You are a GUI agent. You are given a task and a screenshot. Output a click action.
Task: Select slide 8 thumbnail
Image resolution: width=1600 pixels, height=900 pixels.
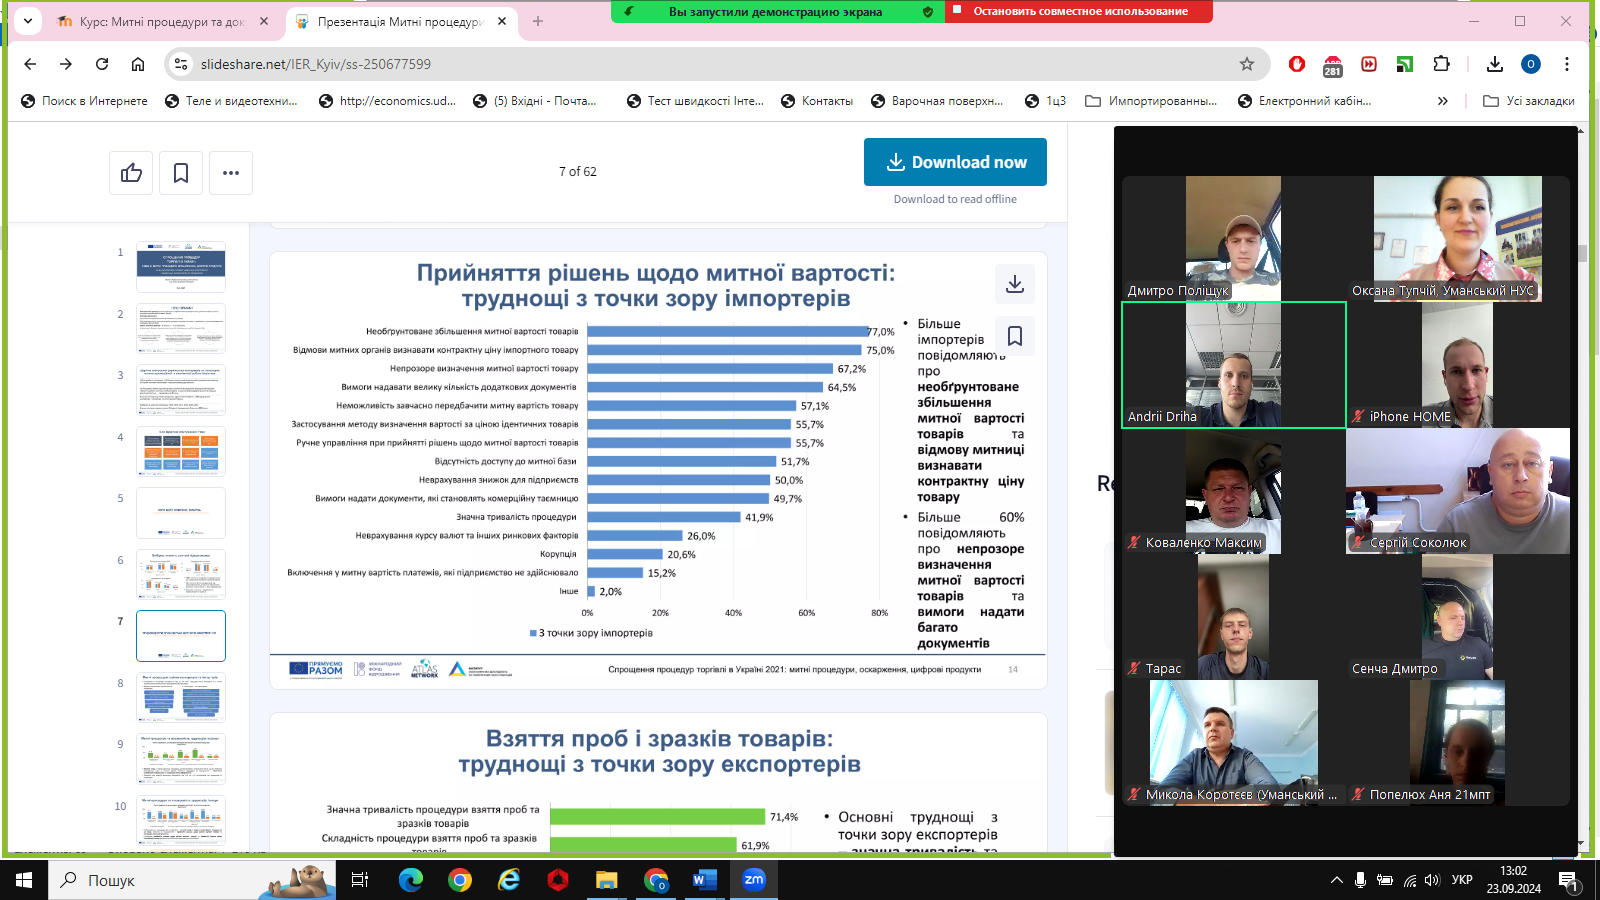coord(181,697)
